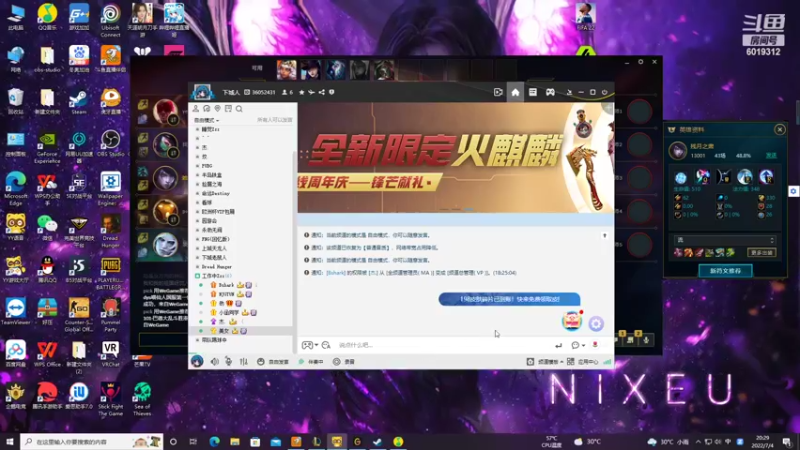Click the Windows Start button

[10, 441]
